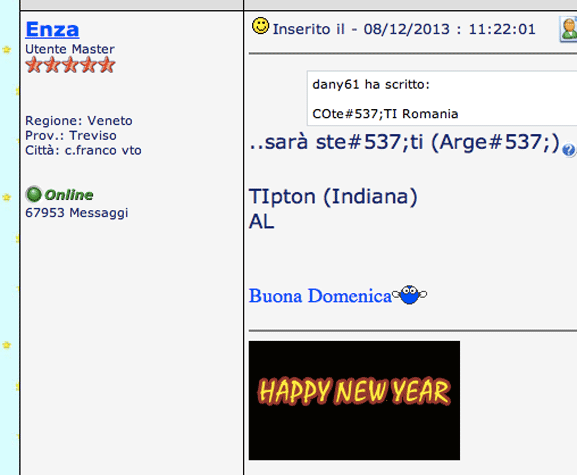Click the blue question mark icon
The height and width of the screenshot is (475, 577).
[569, 150]
